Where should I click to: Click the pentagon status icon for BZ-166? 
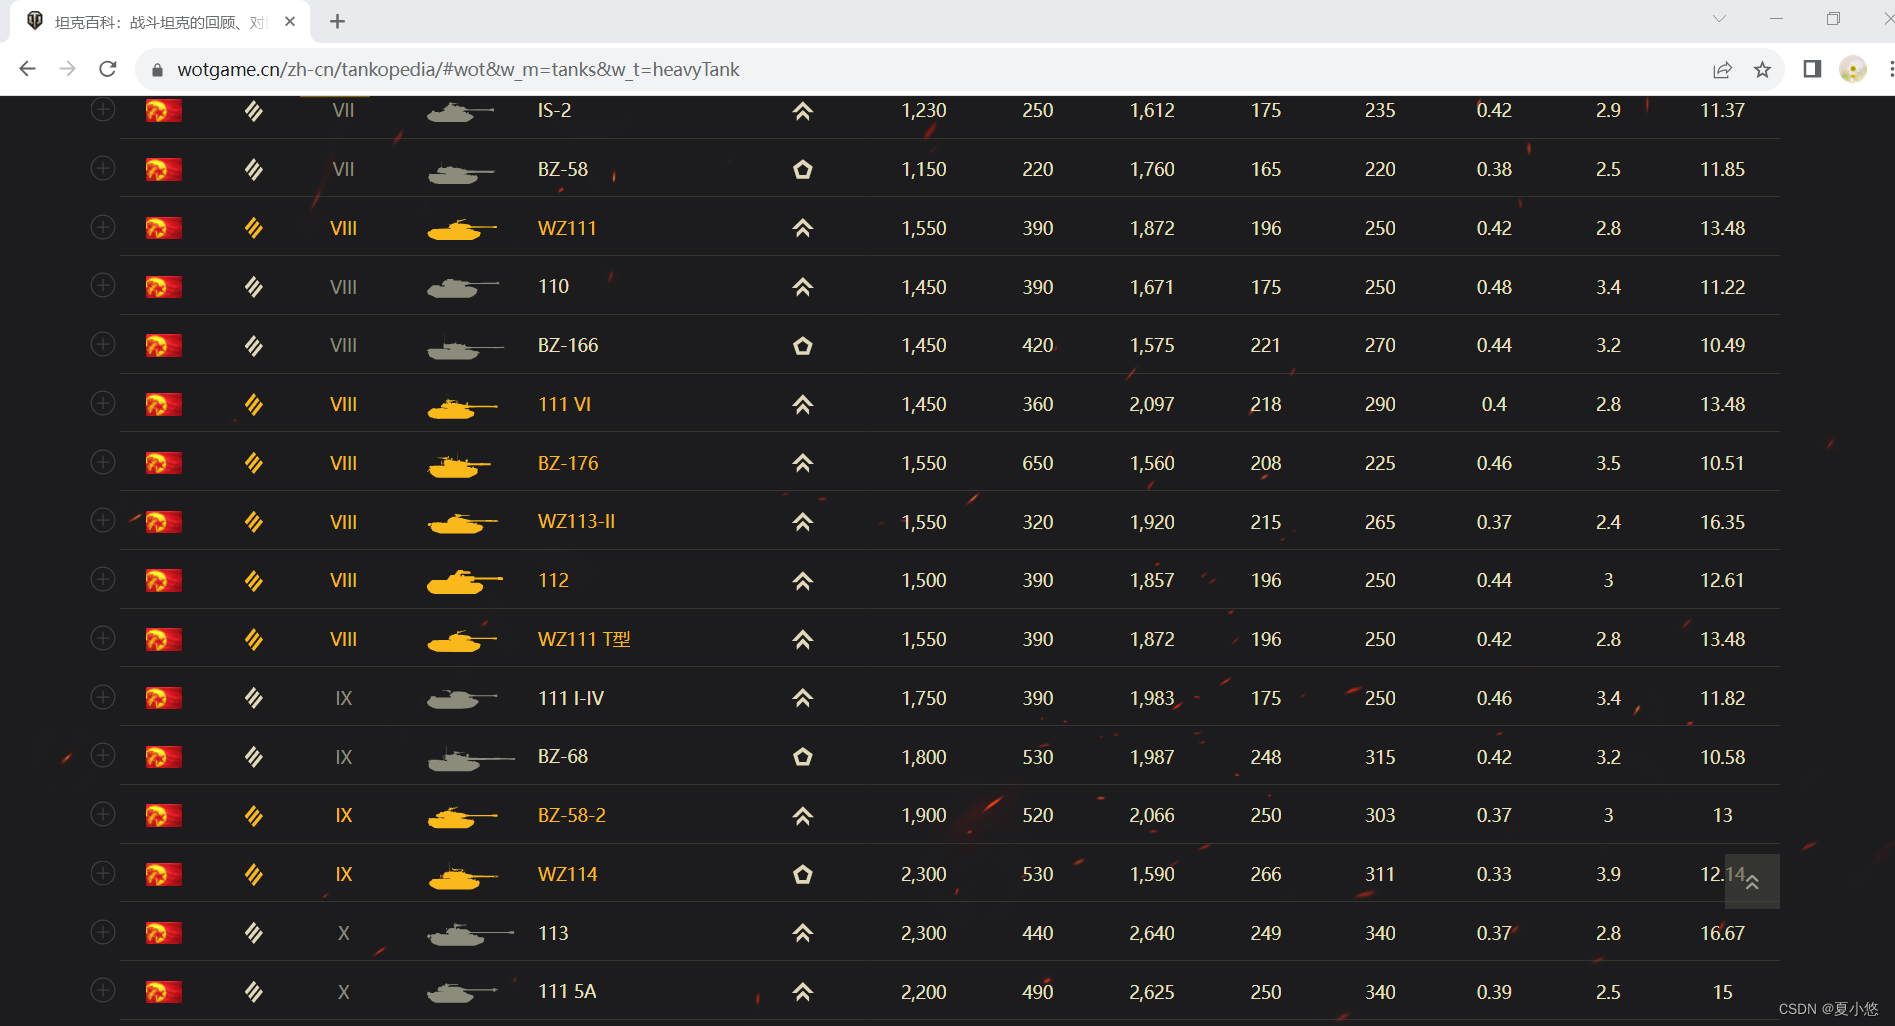(802, 346)
